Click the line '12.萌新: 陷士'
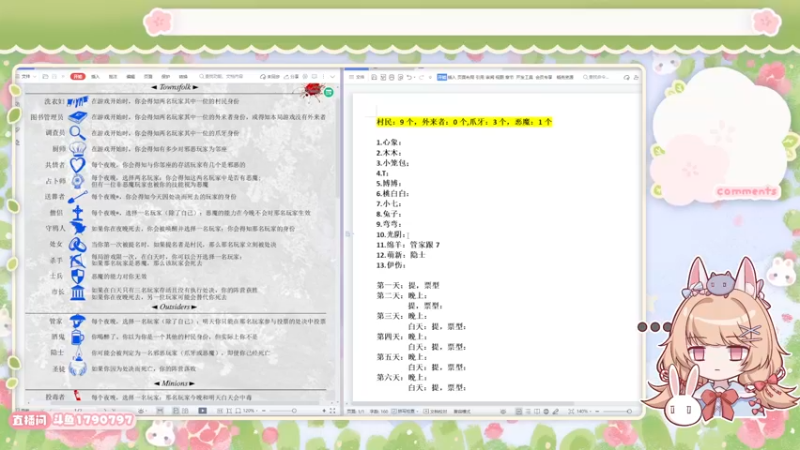The image size is (800, 450). pos(401,255)
